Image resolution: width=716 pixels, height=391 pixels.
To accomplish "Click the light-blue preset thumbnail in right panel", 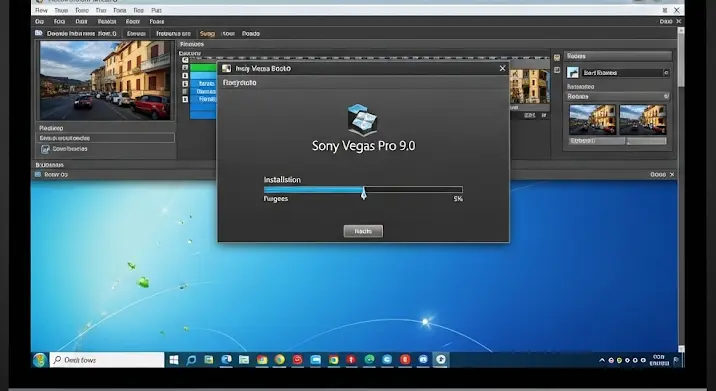I will point(573,73).
